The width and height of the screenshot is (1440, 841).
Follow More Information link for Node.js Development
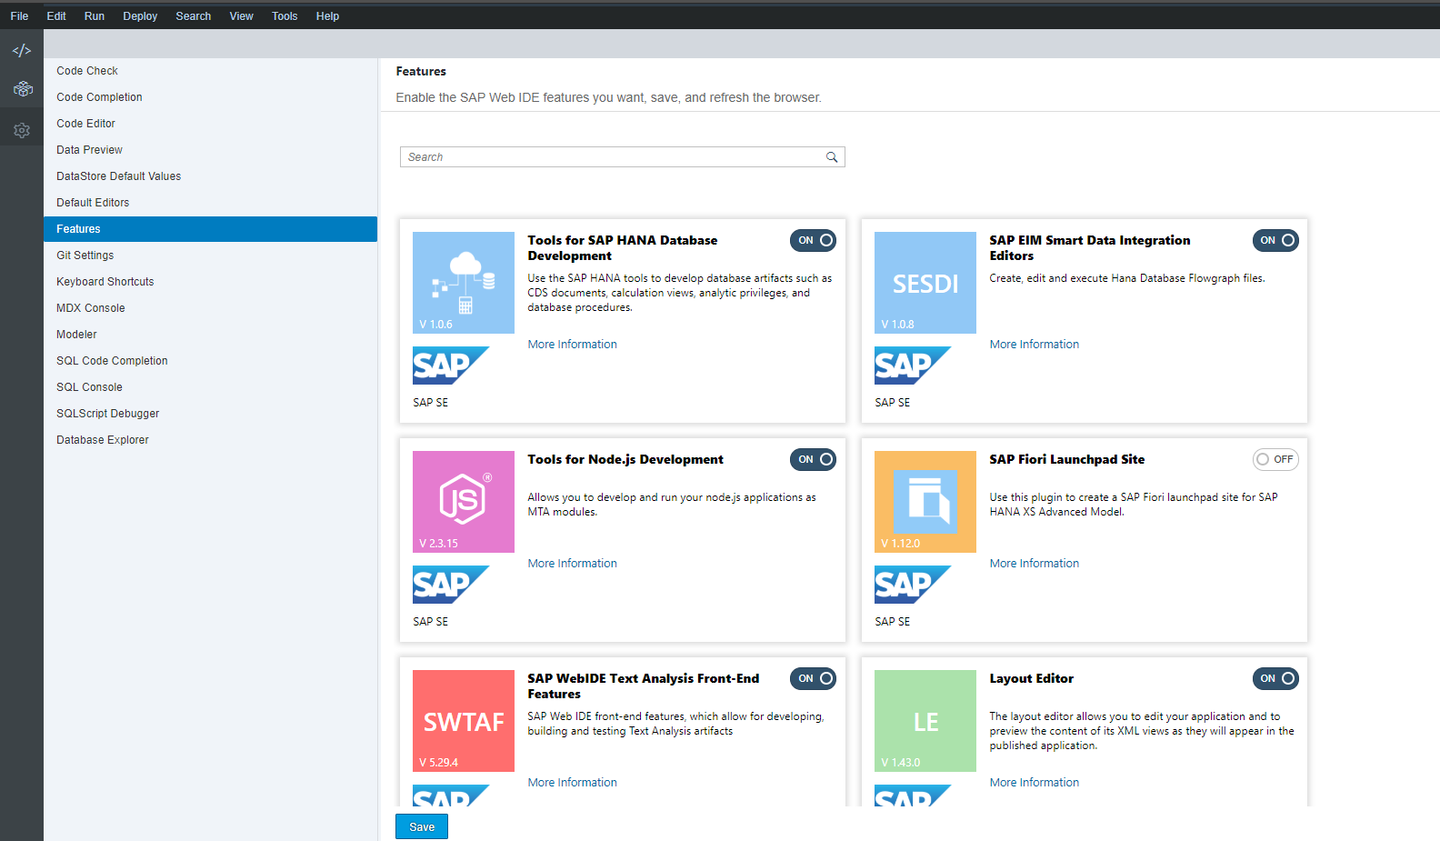[572, 563]
